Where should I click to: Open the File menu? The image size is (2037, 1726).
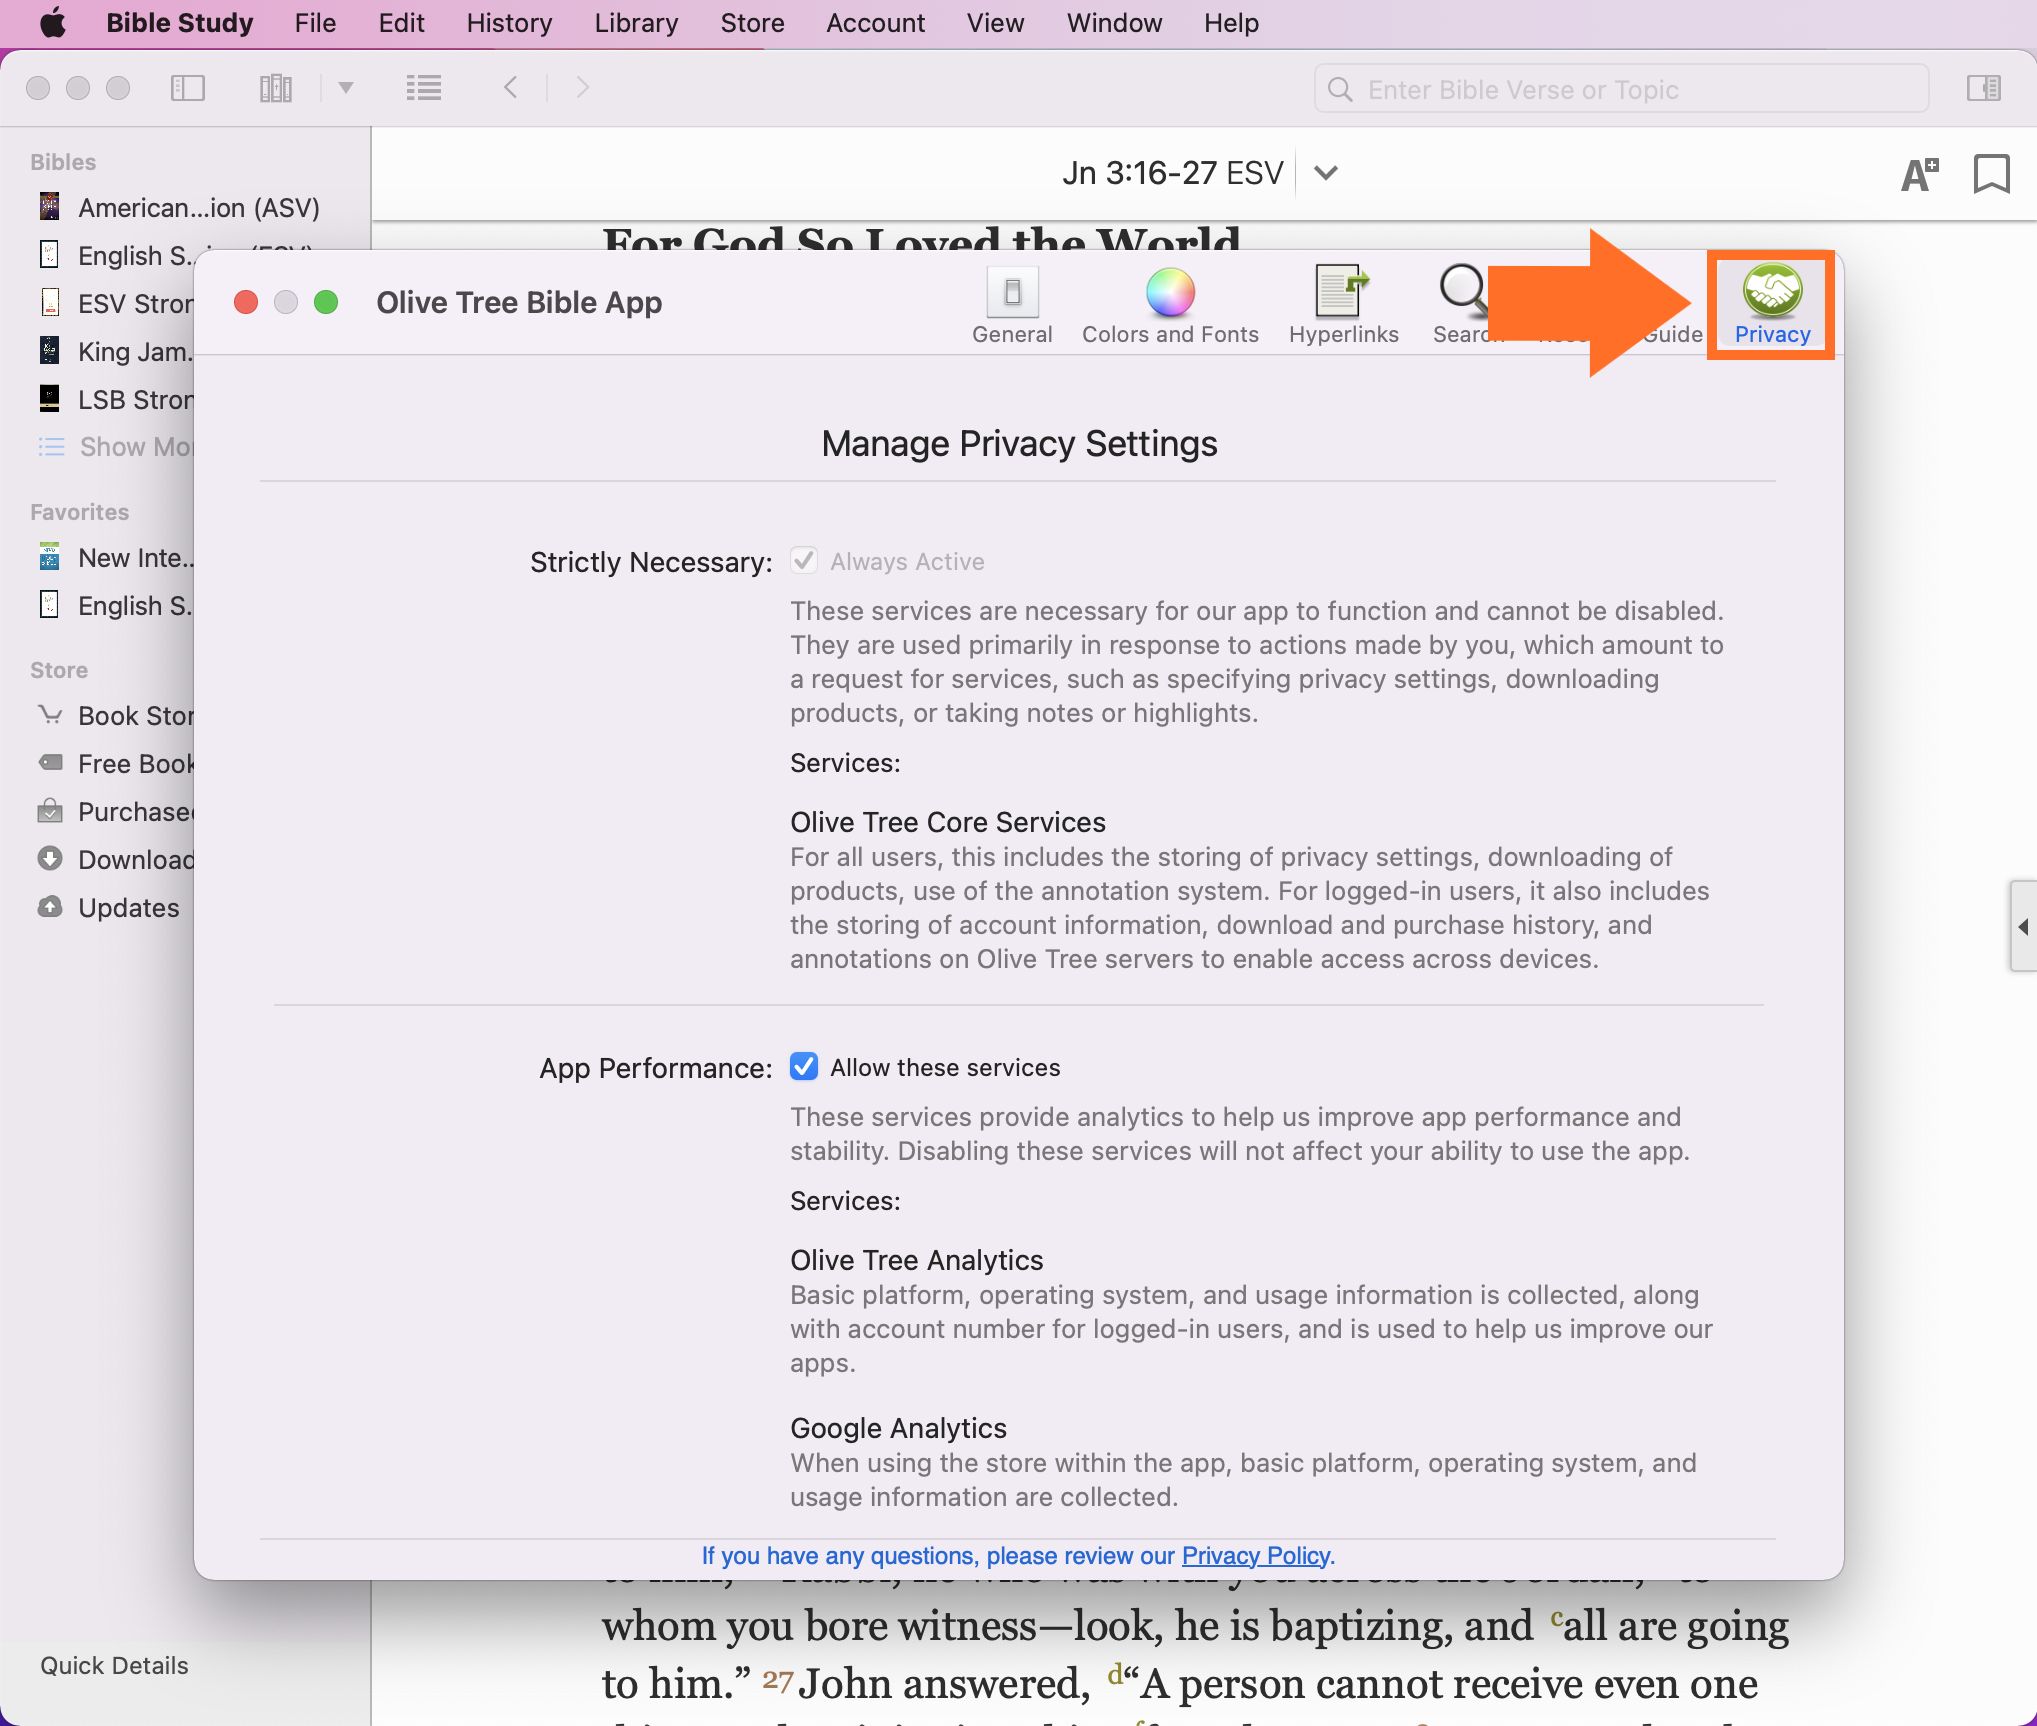(x=315, y=23)
